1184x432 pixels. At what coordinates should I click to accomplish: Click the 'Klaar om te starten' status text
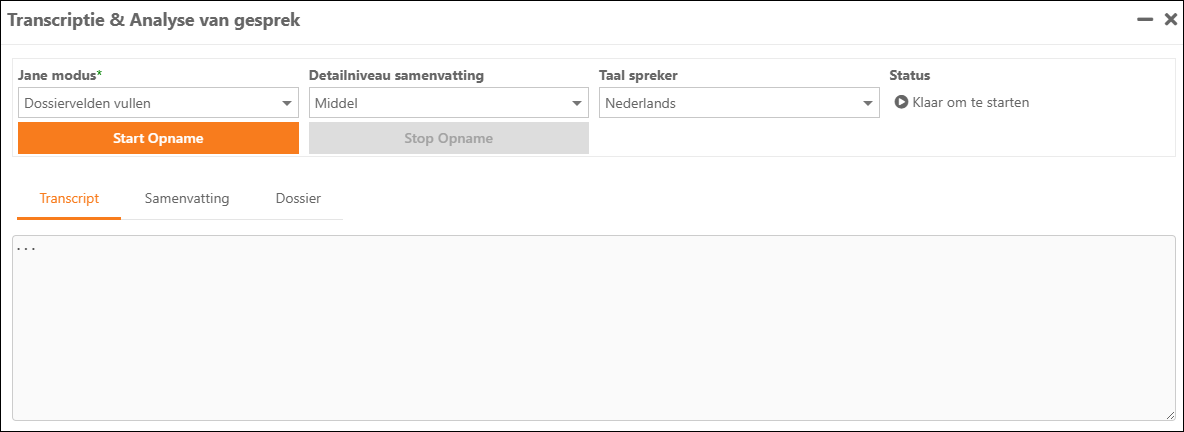(970, 102)
